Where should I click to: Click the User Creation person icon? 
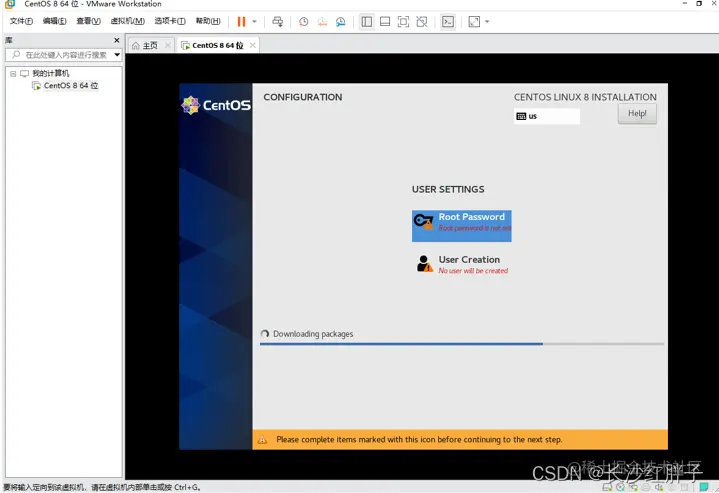[x=424, y=264]
